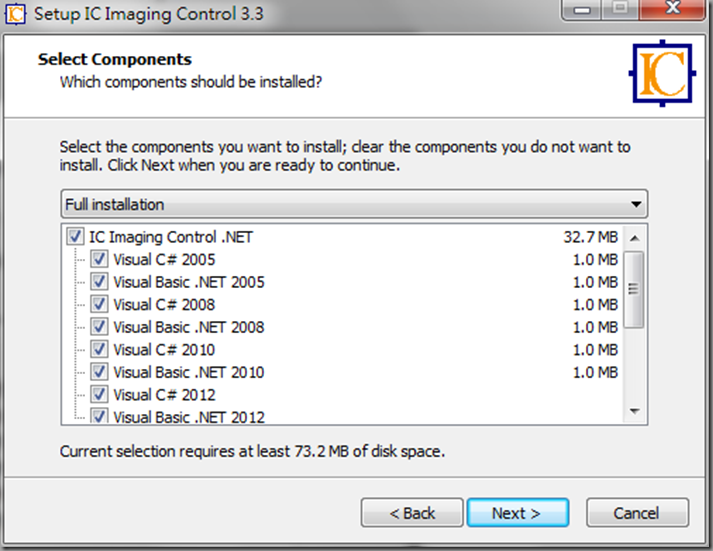Toggle the Visual C# 2012 checkbox
Image resolution: width=713 pixels, height=551 pixels.
click(x=99, y=395)
